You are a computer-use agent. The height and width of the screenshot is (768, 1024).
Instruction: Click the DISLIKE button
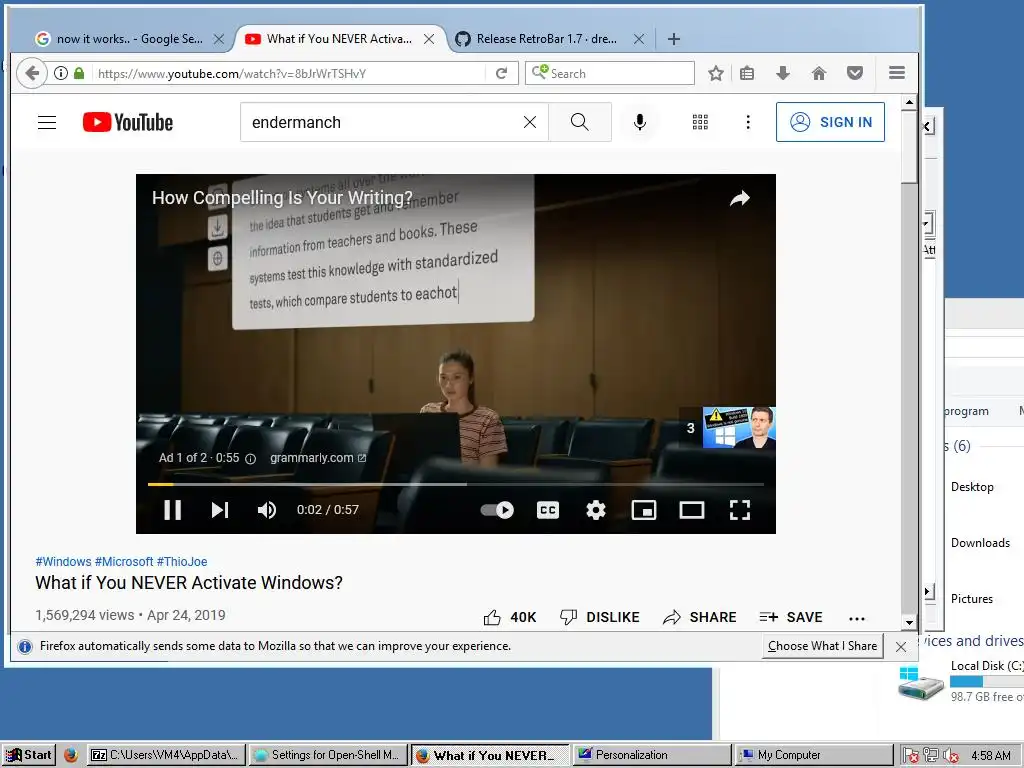point(600,617)
